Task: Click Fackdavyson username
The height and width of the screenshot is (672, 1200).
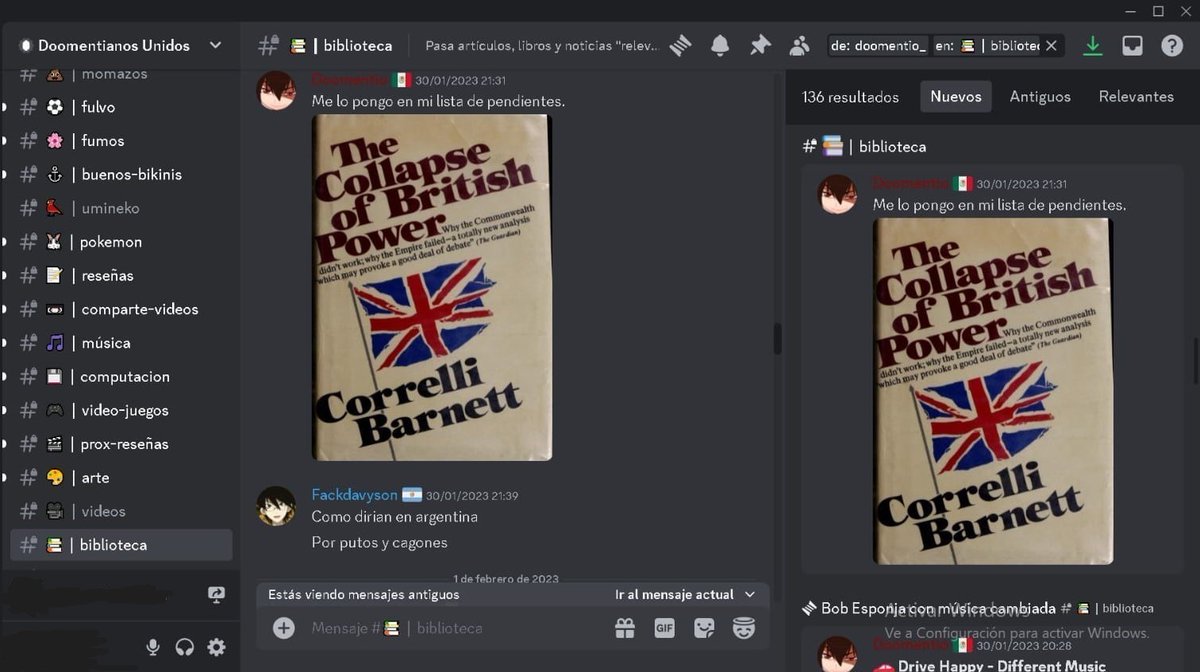Action: pyautogui.click(x=354, y=495)
